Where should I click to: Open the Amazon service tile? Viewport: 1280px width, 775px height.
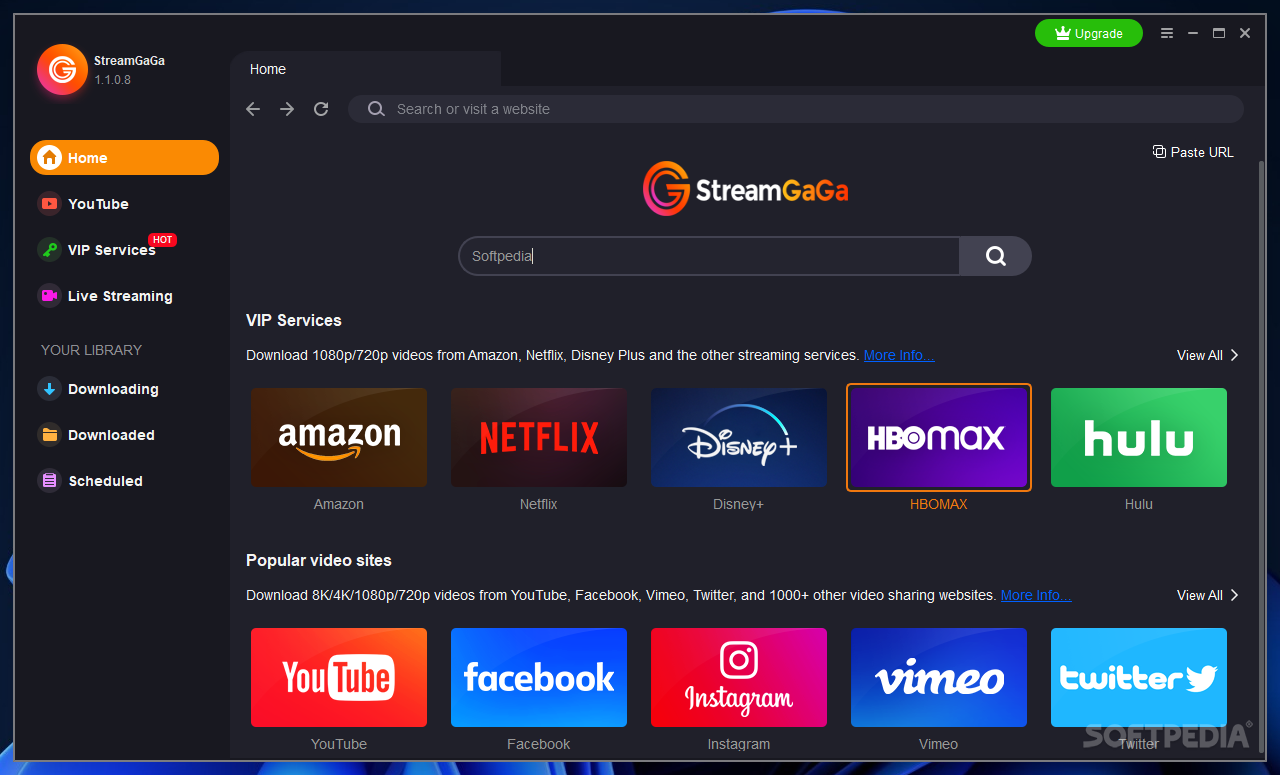tap(339, 438)
